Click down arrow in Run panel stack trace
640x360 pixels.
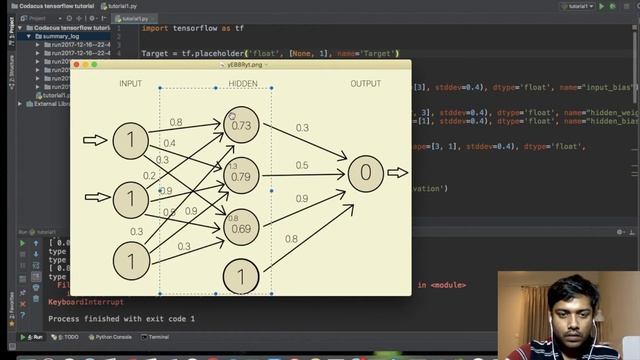pos(36,254)
